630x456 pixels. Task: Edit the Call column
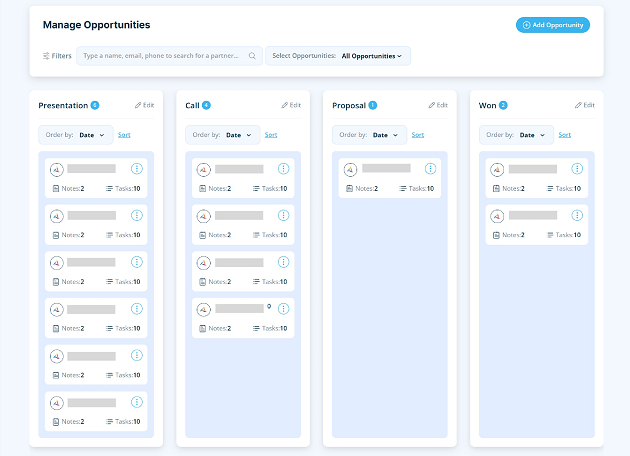[x=291, y=105]
